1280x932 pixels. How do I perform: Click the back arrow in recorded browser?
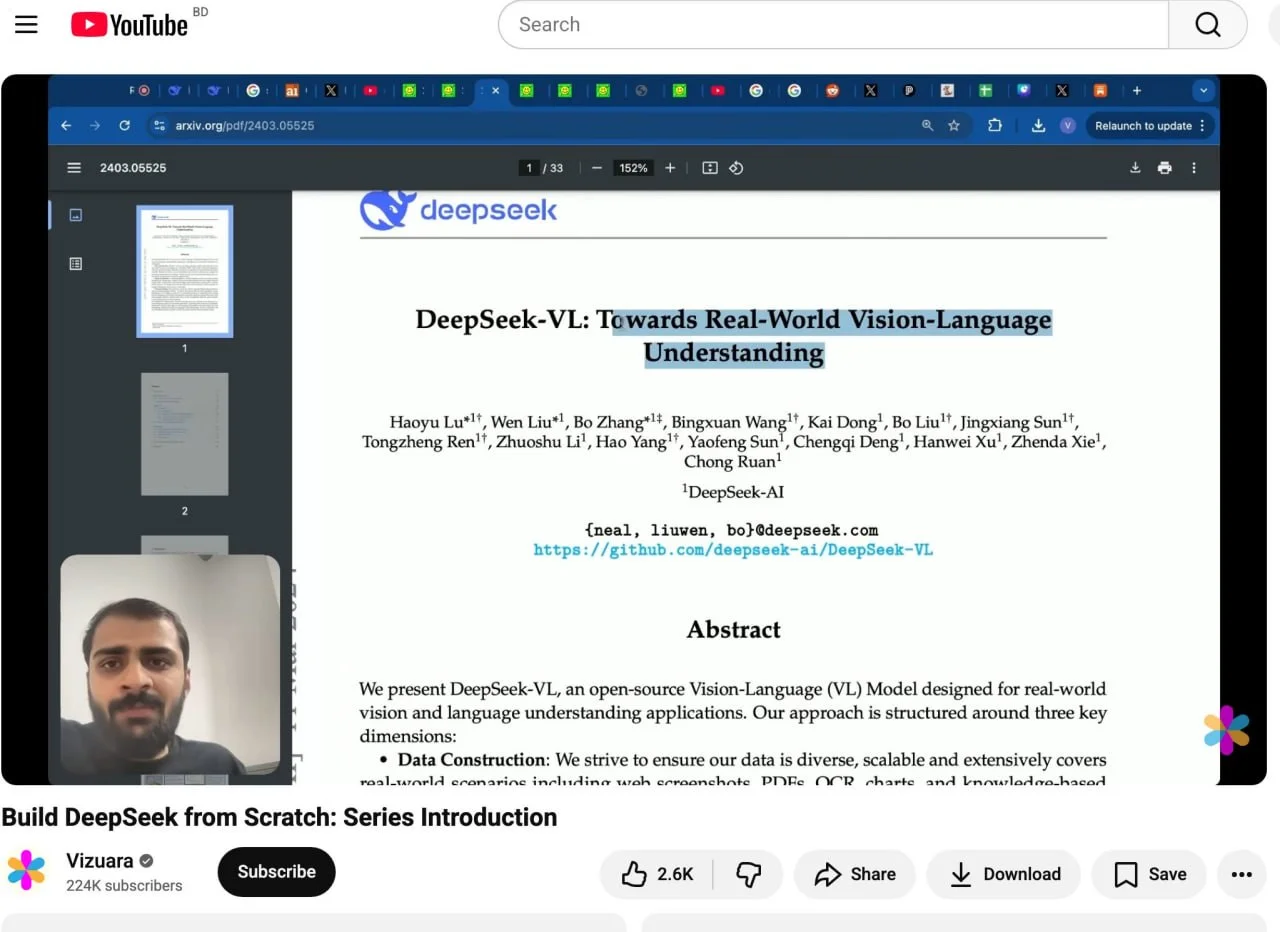[x=66, y=126]
